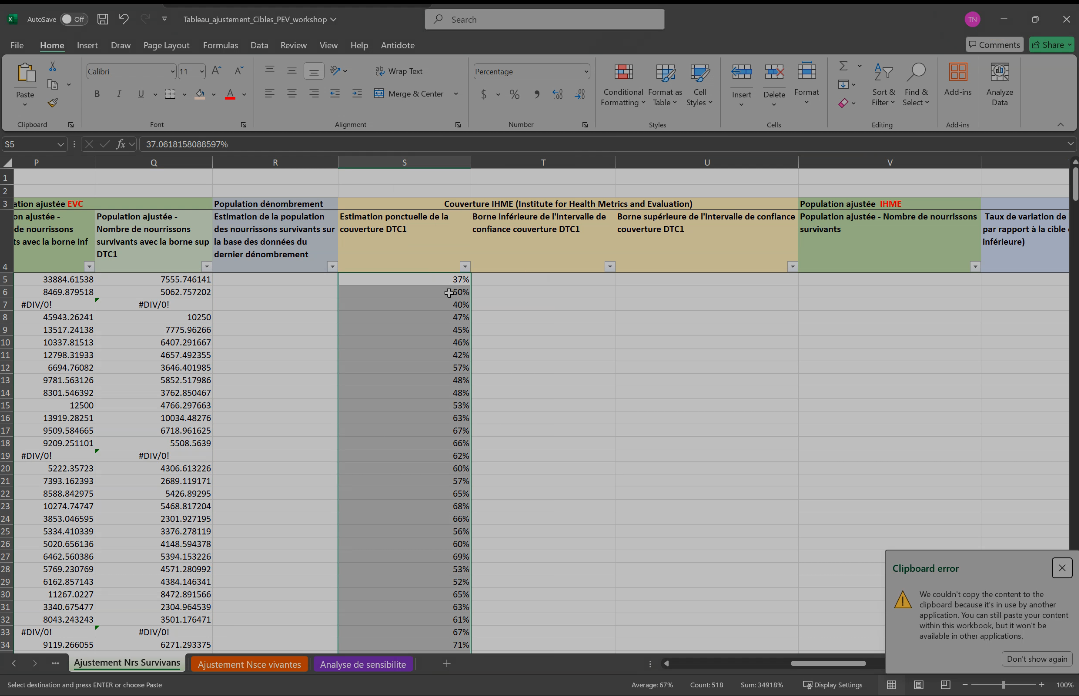Image resolution: width=1079 pixels, height=696 pixels.
Task: Open Conditional Formatting in the ribbon
Action: [x=622, y=84]
